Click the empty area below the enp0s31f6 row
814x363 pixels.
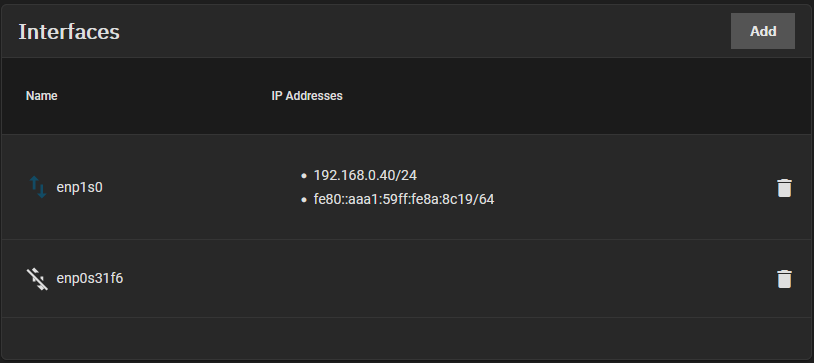(407, 338)
